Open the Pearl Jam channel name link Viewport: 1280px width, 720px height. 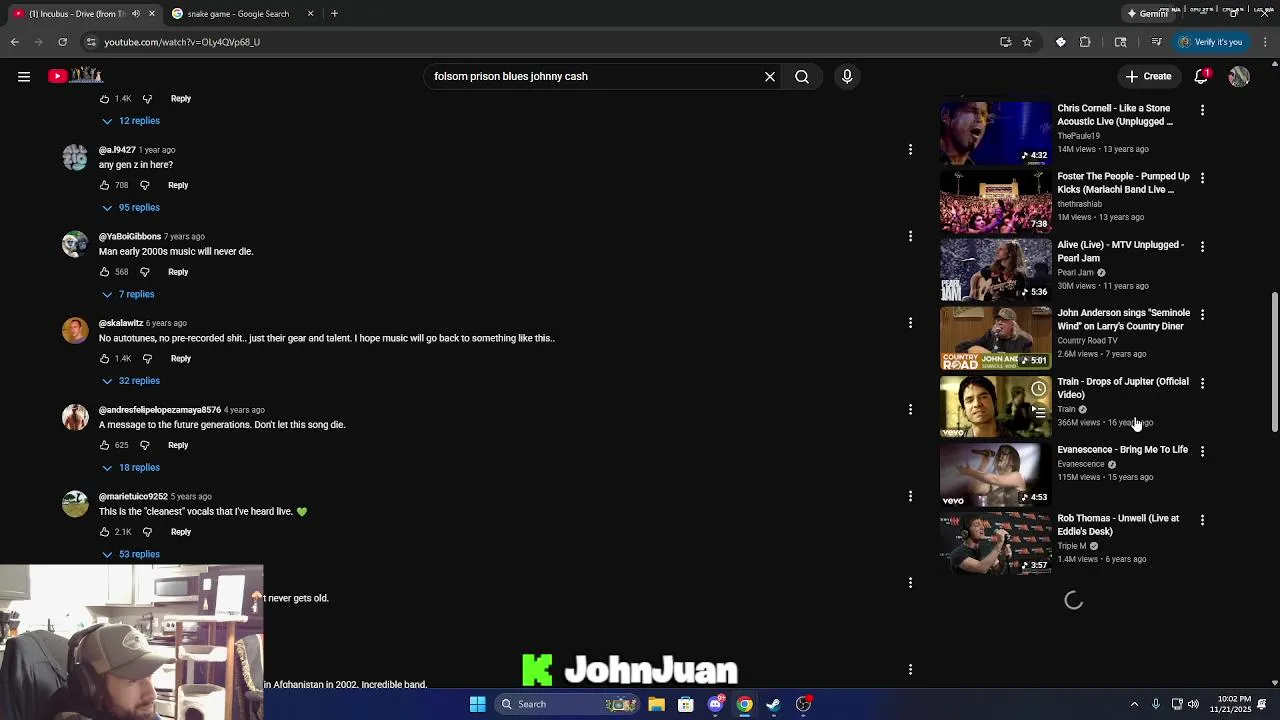tap(1075, 273)
